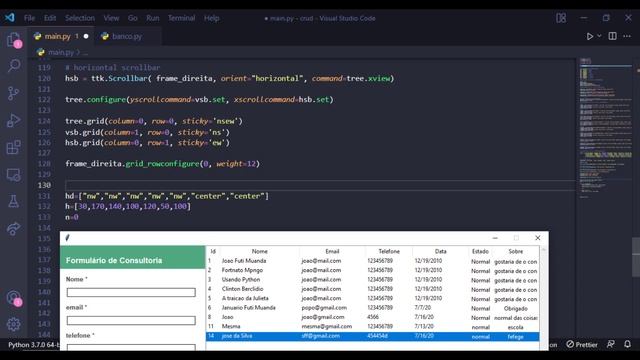Switch to the banco.py tab
640x360 pixels.
[x=127, y=36]
